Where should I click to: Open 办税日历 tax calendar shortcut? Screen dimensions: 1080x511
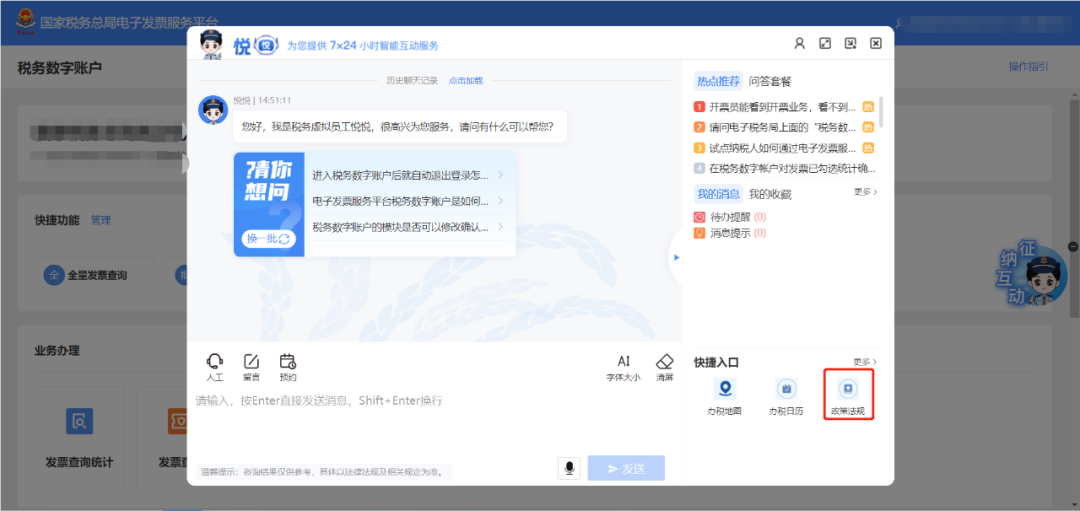coord(786,395)
